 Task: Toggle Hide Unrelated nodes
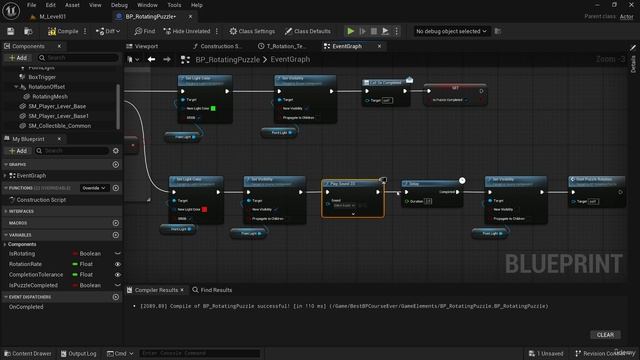187,31
